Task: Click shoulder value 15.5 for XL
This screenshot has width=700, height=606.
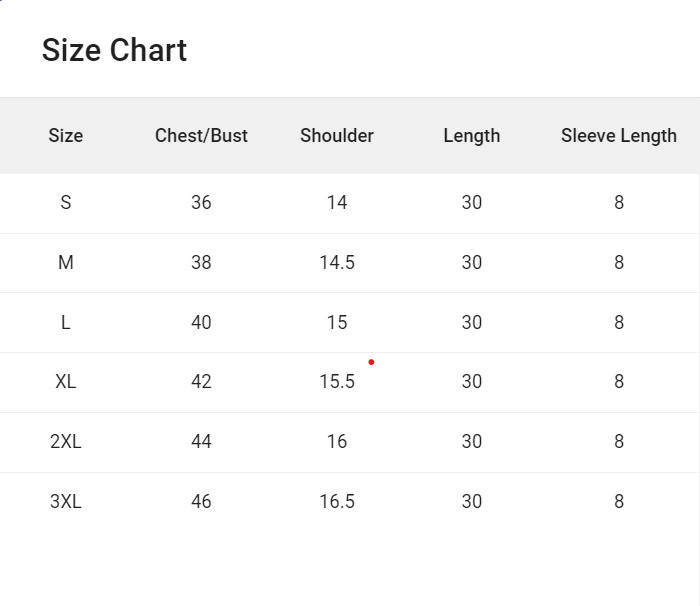Action: [x=337, y=382]
